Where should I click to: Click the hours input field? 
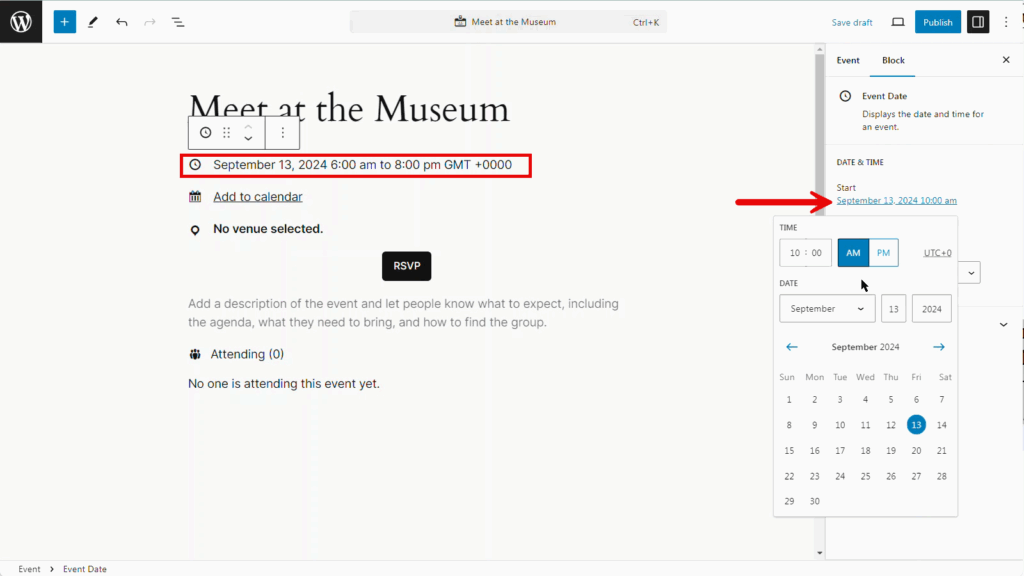(x=795, y=253)
